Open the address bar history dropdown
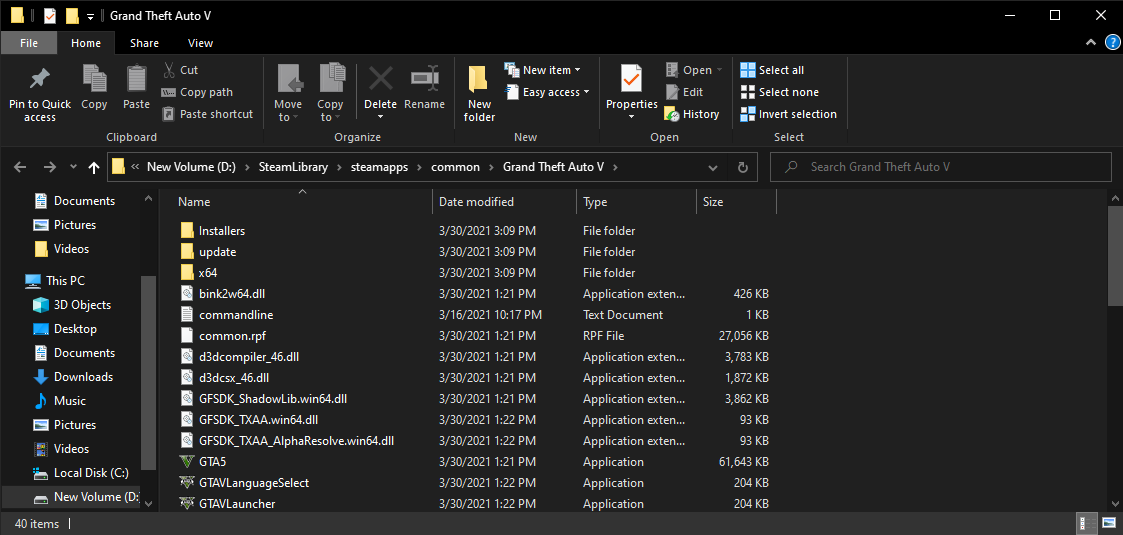Image resolution: width=1123 pixels, height=535 pixels. click(713, 168)
